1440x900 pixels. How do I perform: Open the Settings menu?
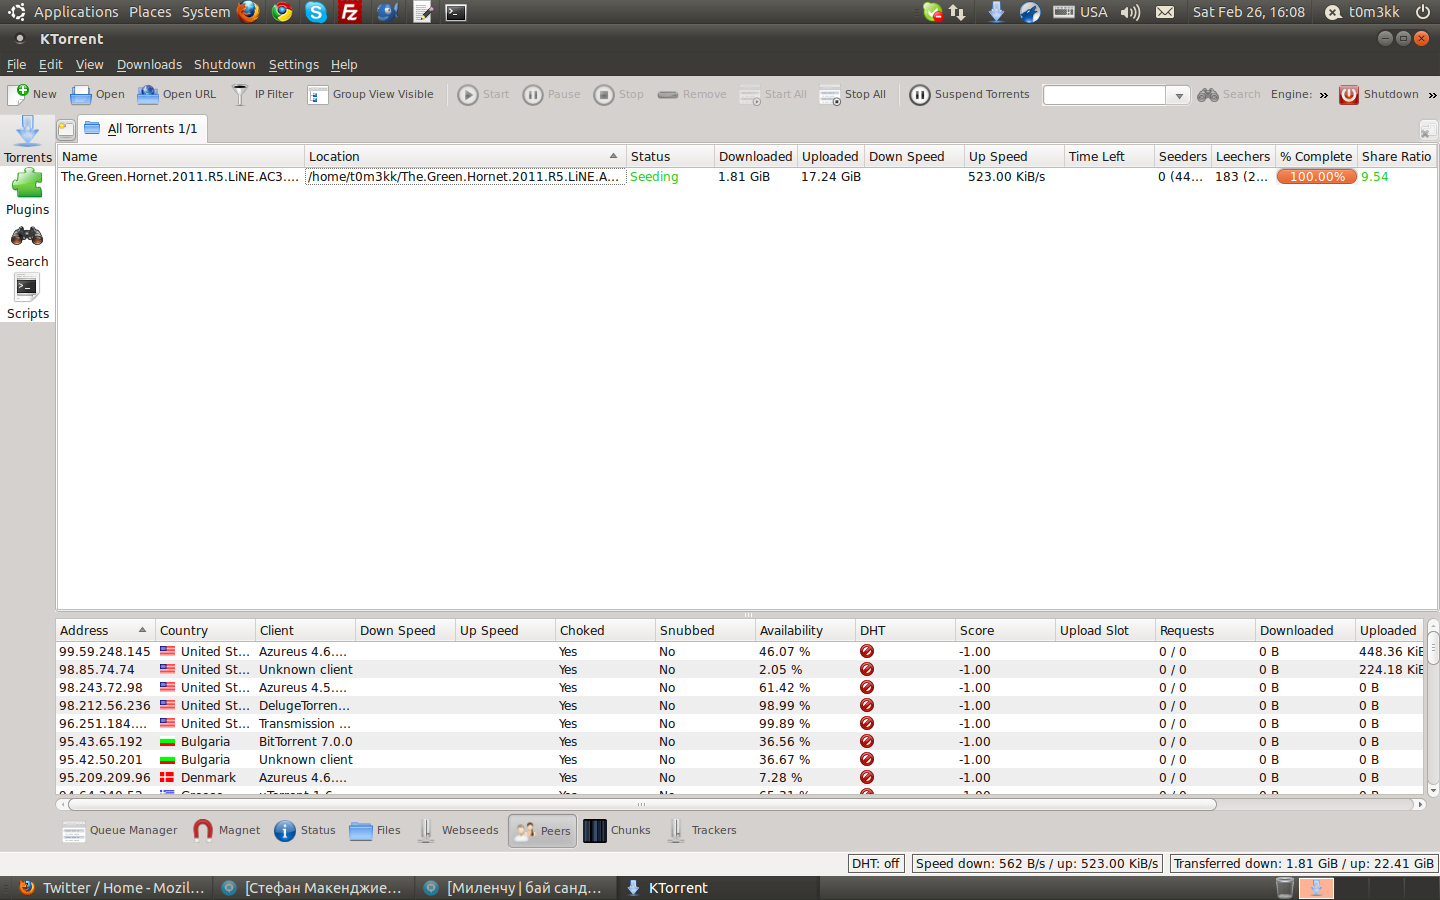pyautogui.click(x=293, y=65)
